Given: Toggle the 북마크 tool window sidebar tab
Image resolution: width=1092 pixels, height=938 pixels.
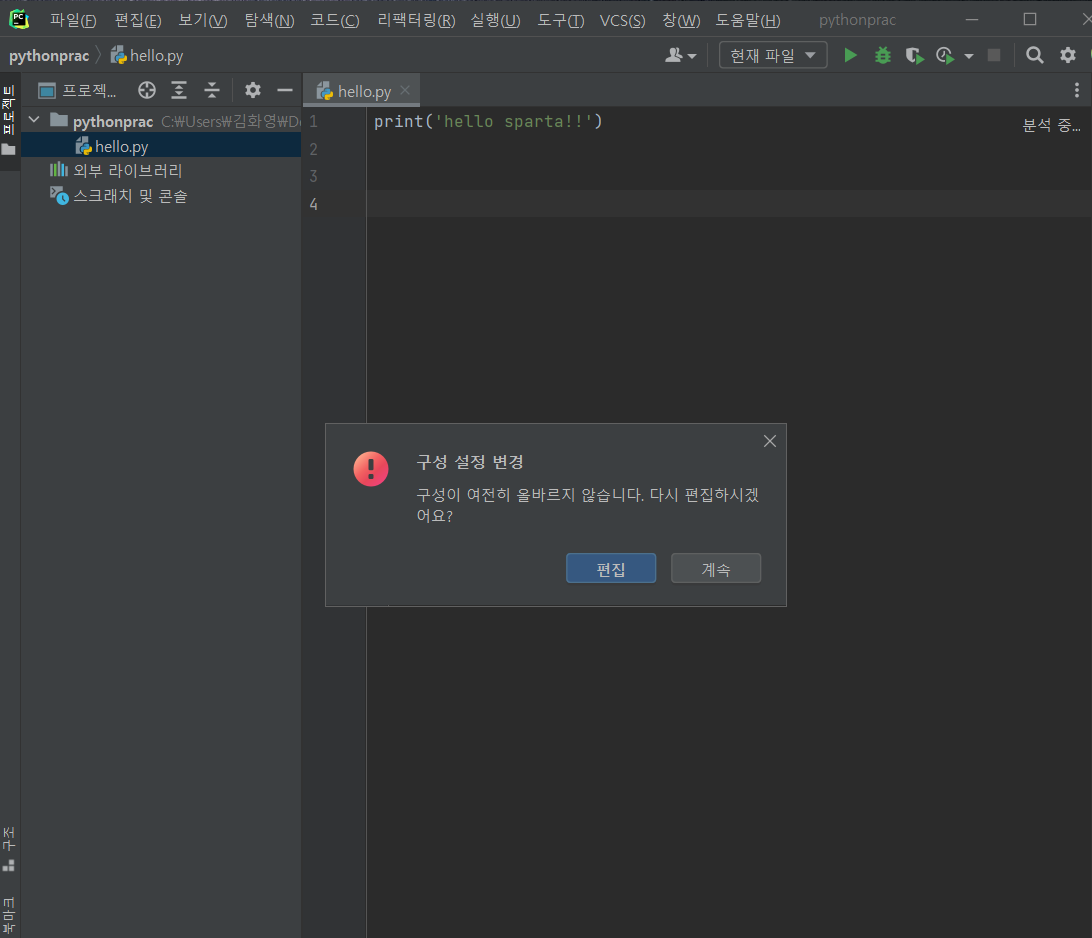Looking at the screenshot, I should [9, 916].
